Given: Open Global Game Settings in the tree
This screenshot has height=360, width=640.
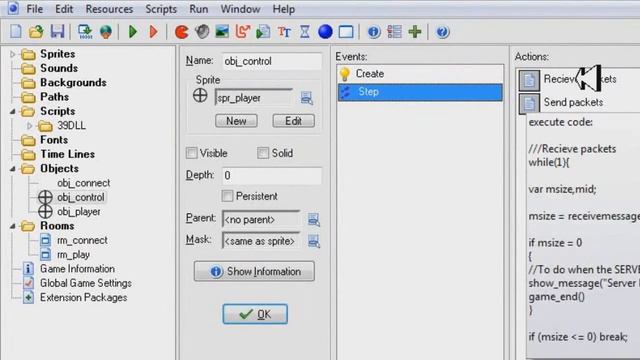Looking at the screenshot, I should (86, 283).
